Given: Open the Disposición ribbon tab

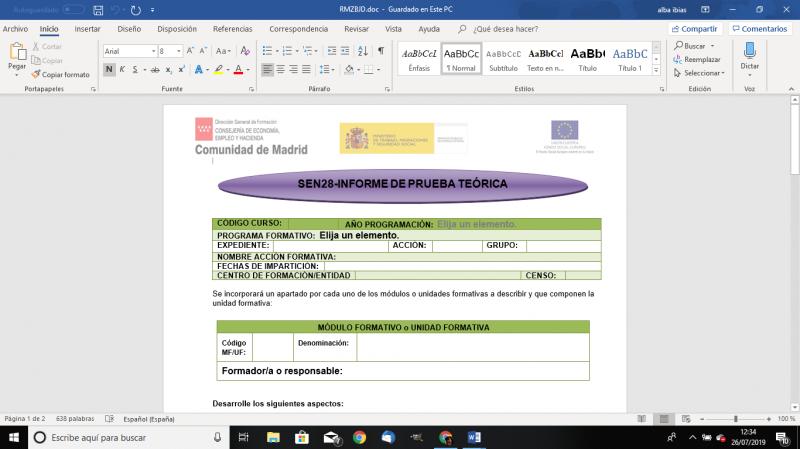Looking at the screenshot, I should (x=177, y=29).
